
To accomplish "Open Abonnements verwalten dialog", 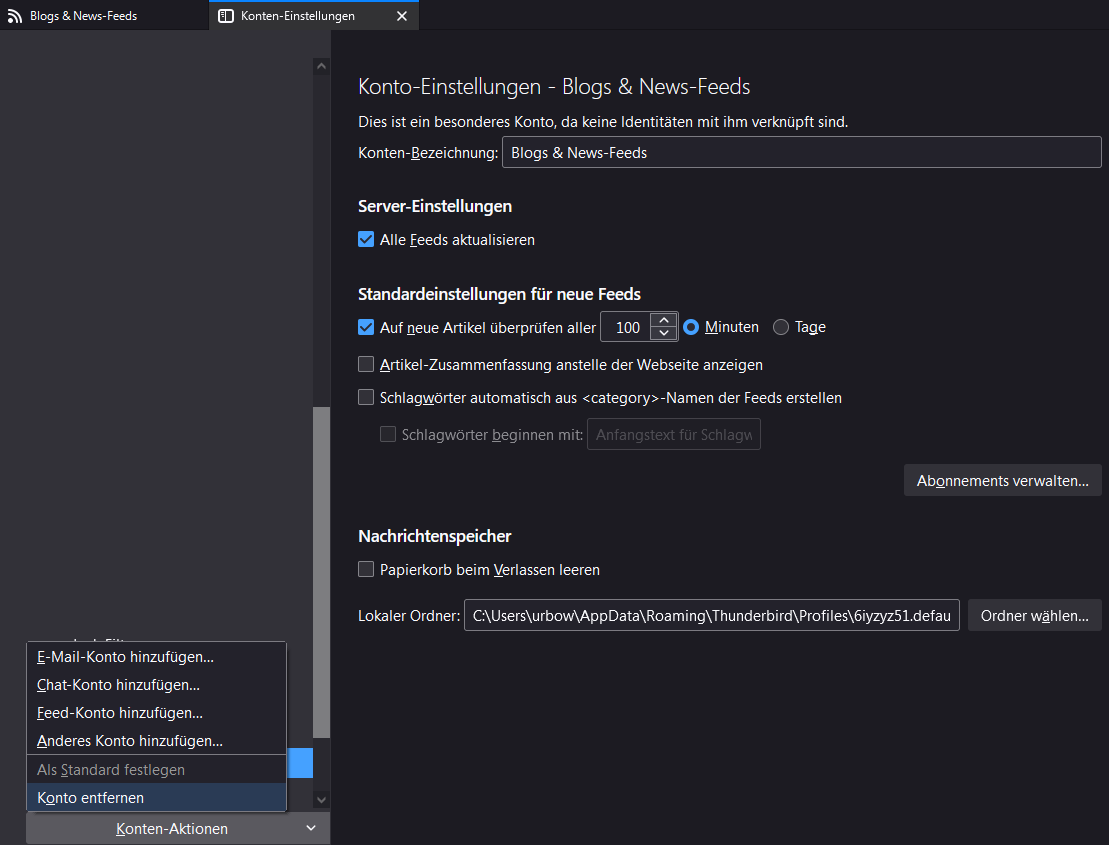I will pos(1002,480).
